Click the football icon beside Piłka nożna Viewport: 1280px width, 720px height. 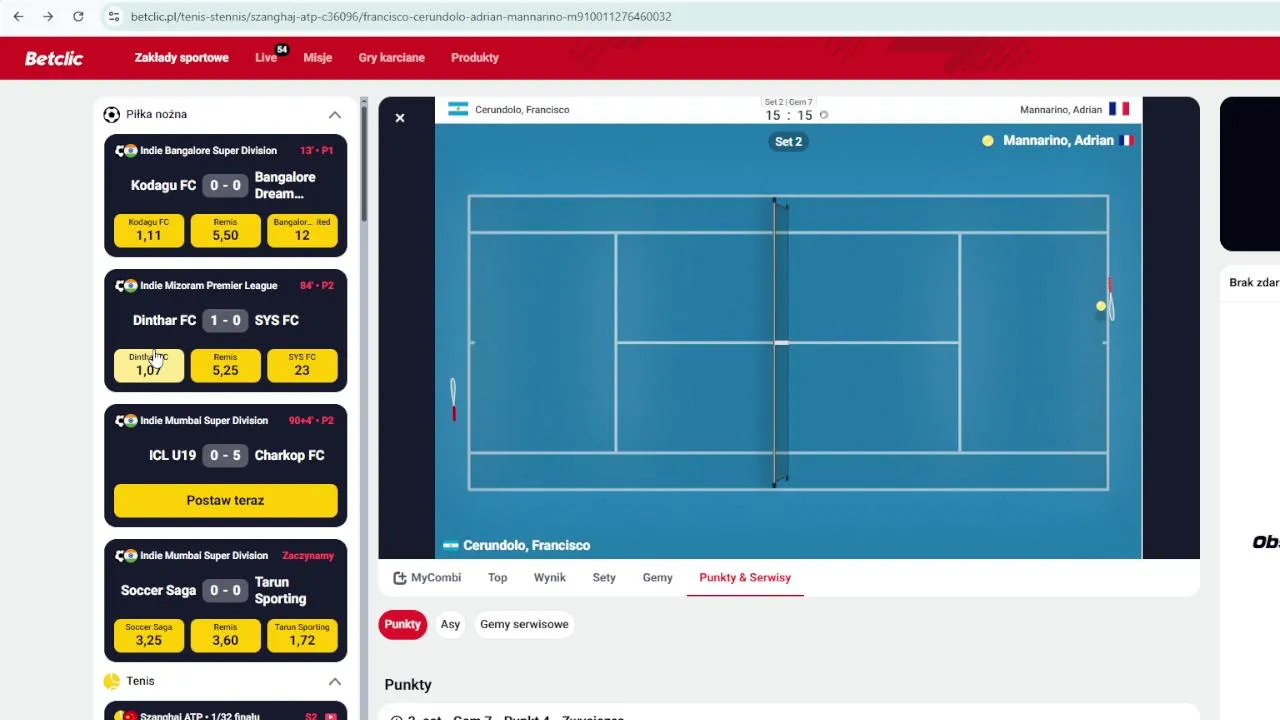(x=112, y=115)
